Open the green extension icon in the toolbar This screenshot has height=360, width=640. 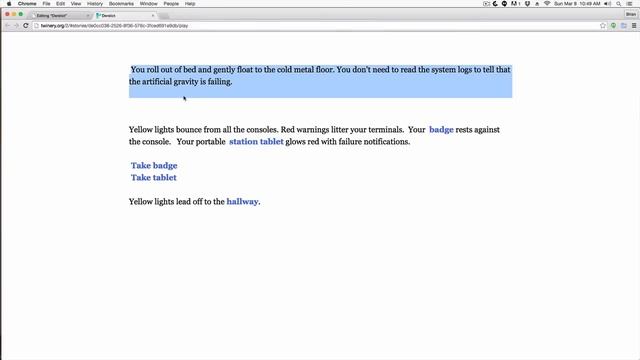(613, 26)
